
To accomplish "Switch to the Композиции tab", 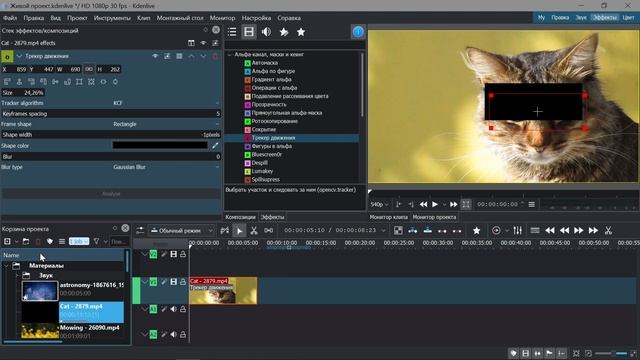I will tap(240, 217).
